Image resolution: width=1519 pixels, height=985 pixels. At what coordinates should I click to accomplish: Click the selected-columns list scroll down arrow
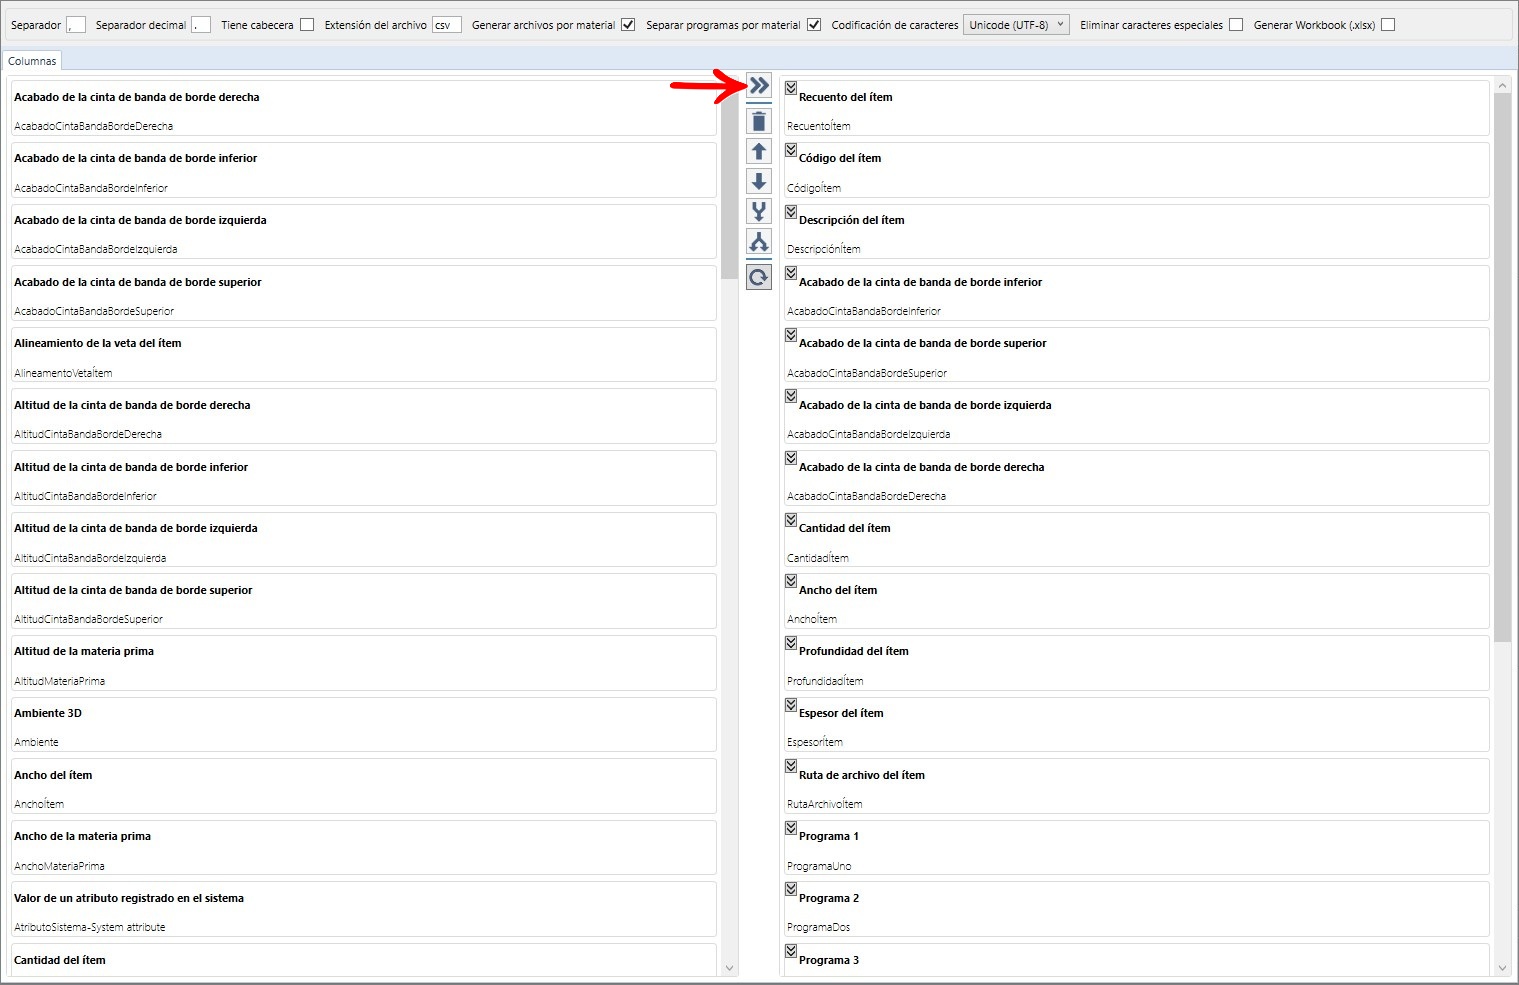coord(1502,968)
